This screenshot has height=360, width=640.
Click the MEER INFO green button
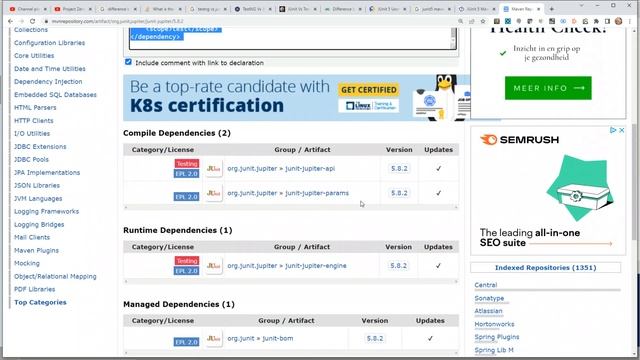coord(548,88)
